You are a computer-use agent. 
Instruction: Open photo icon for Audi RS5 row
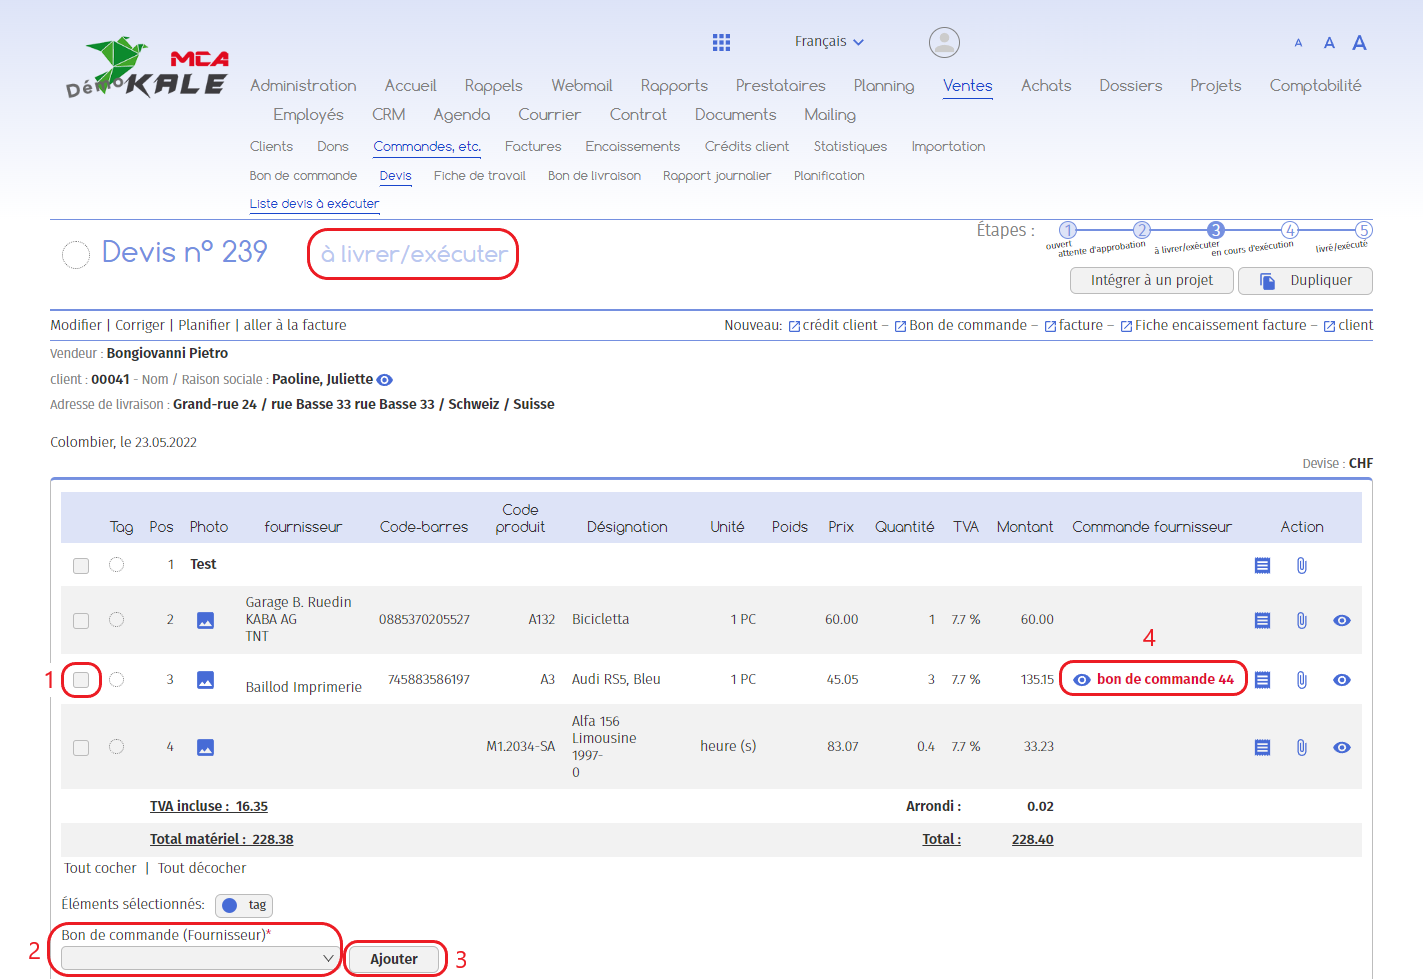[x=205, y=680]
